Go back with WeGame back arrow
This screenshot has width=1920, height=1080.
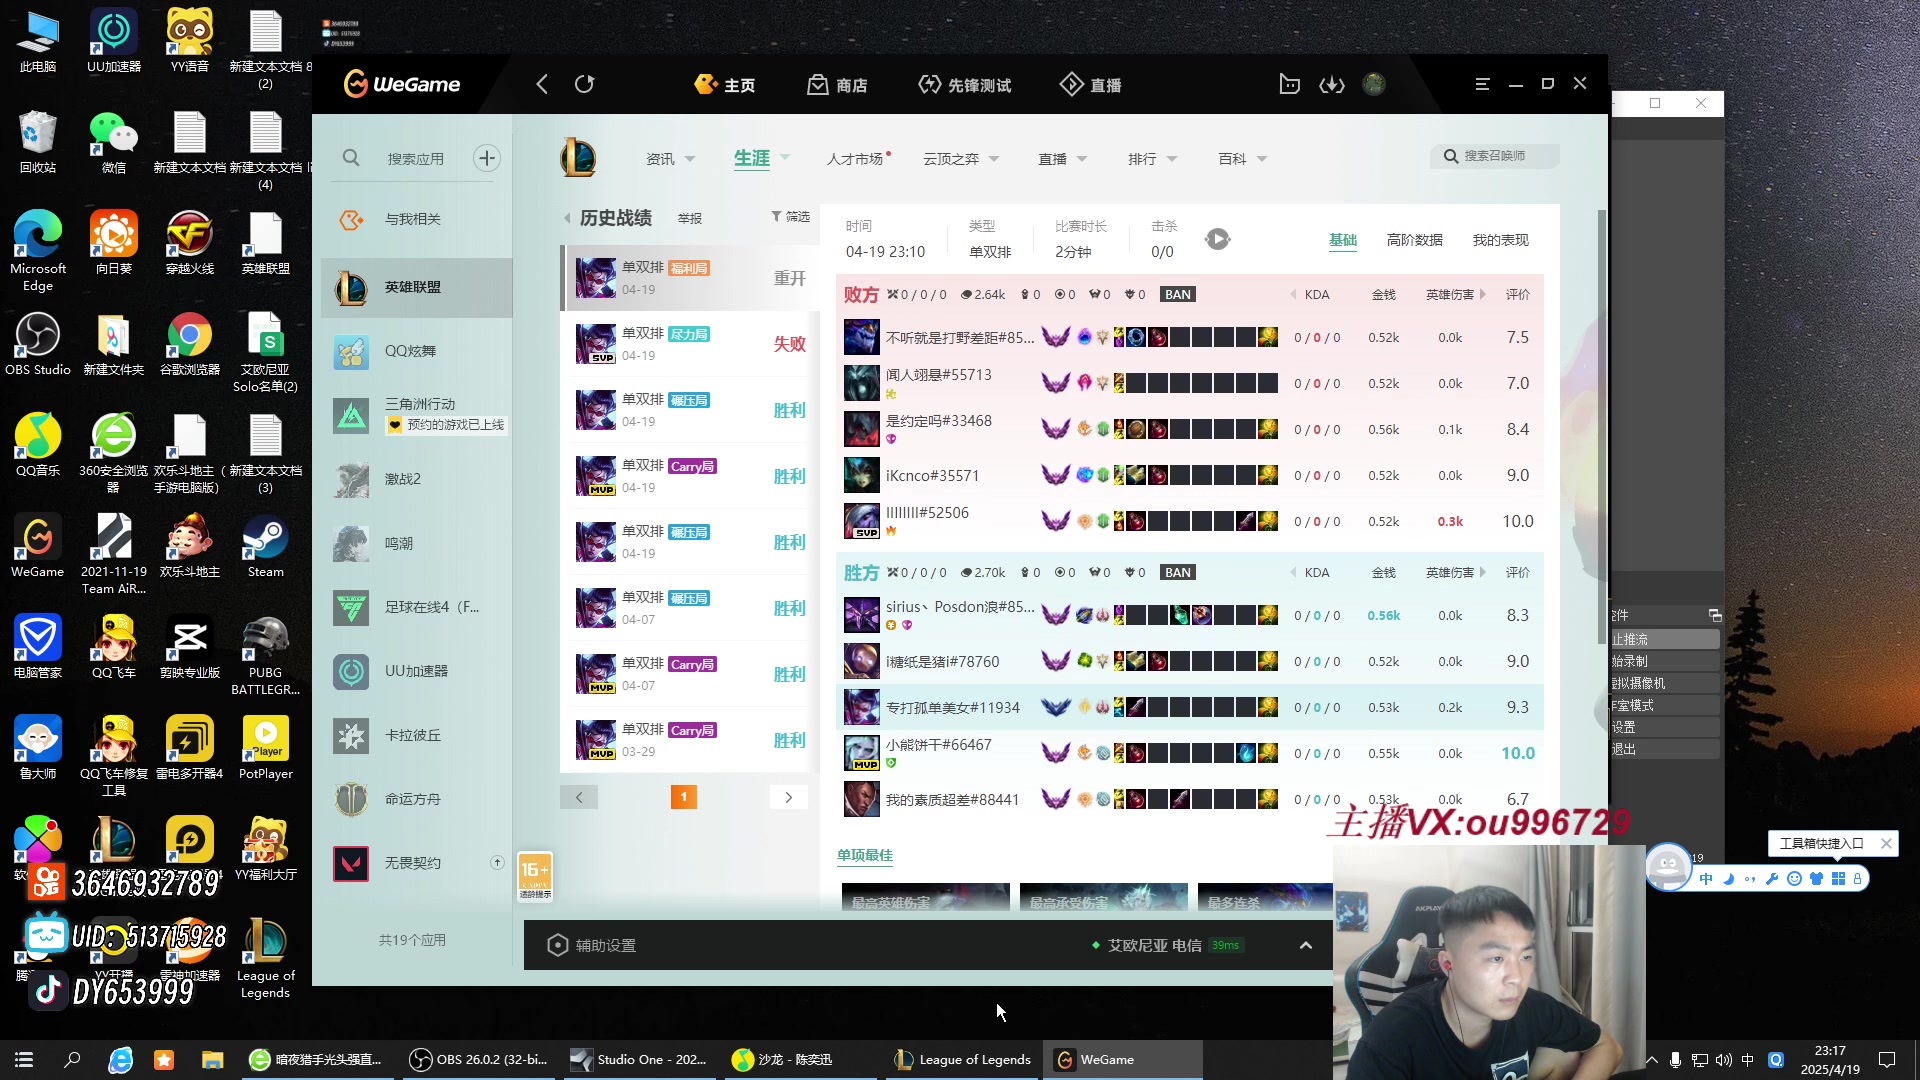tap(542, 85)
